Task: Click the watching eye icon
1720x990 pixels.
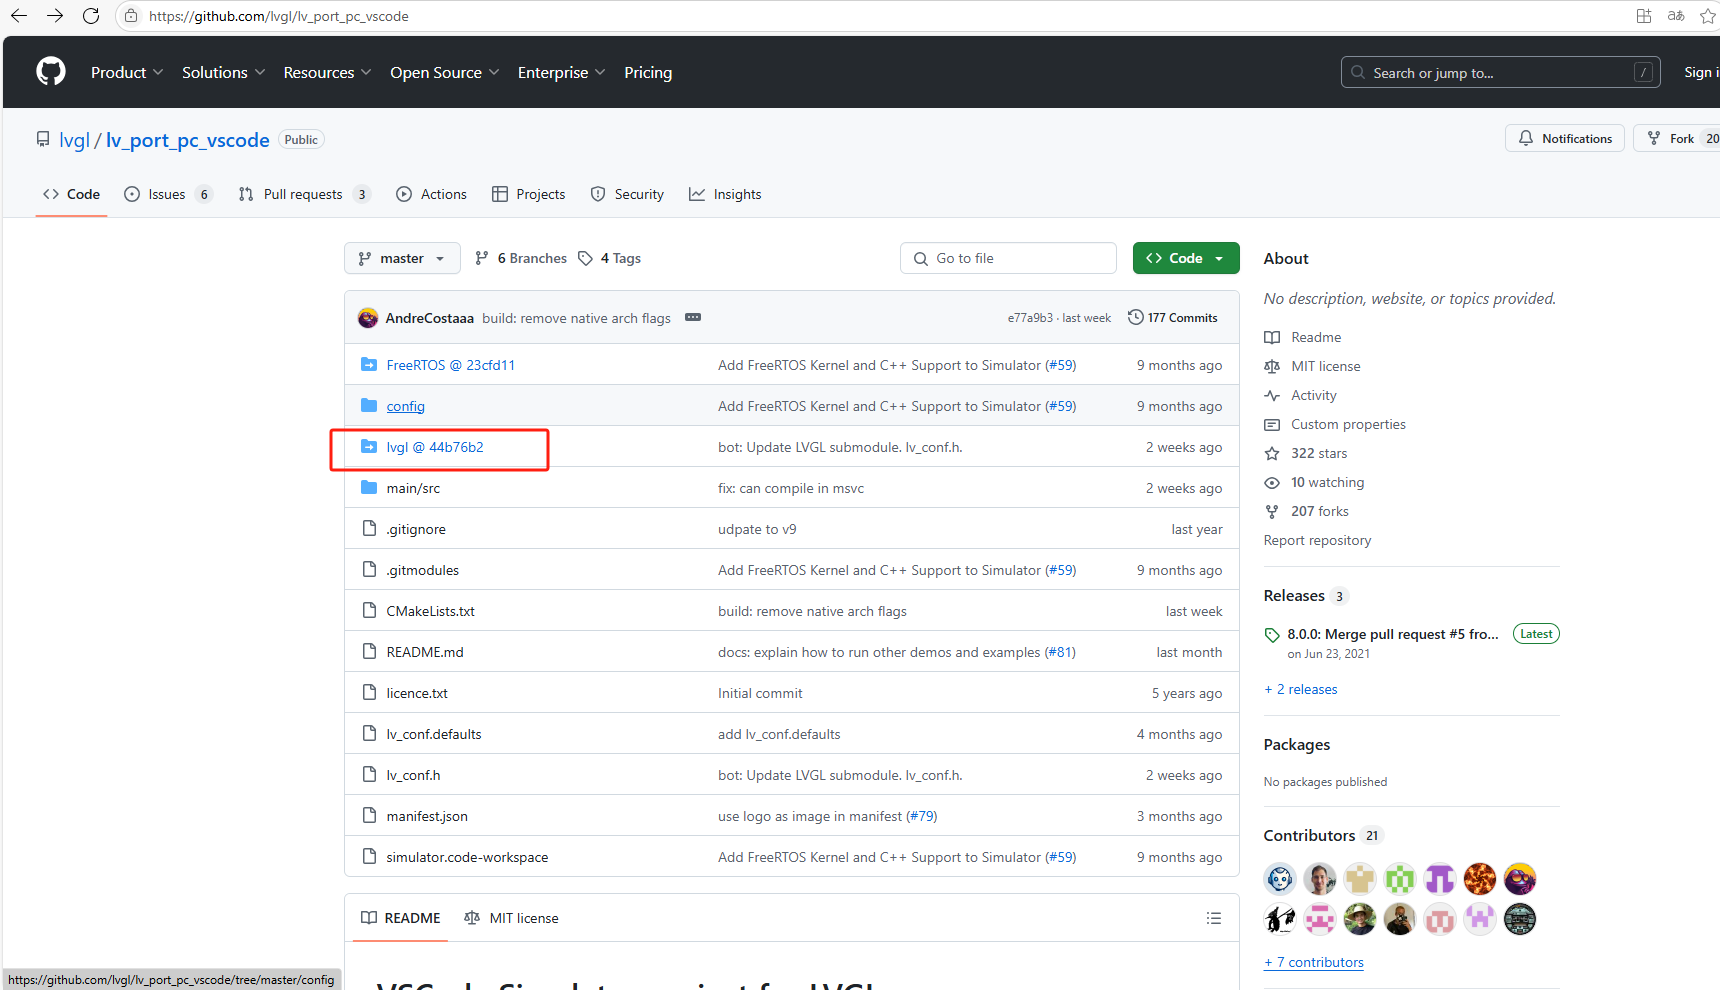Action: 1272,483
